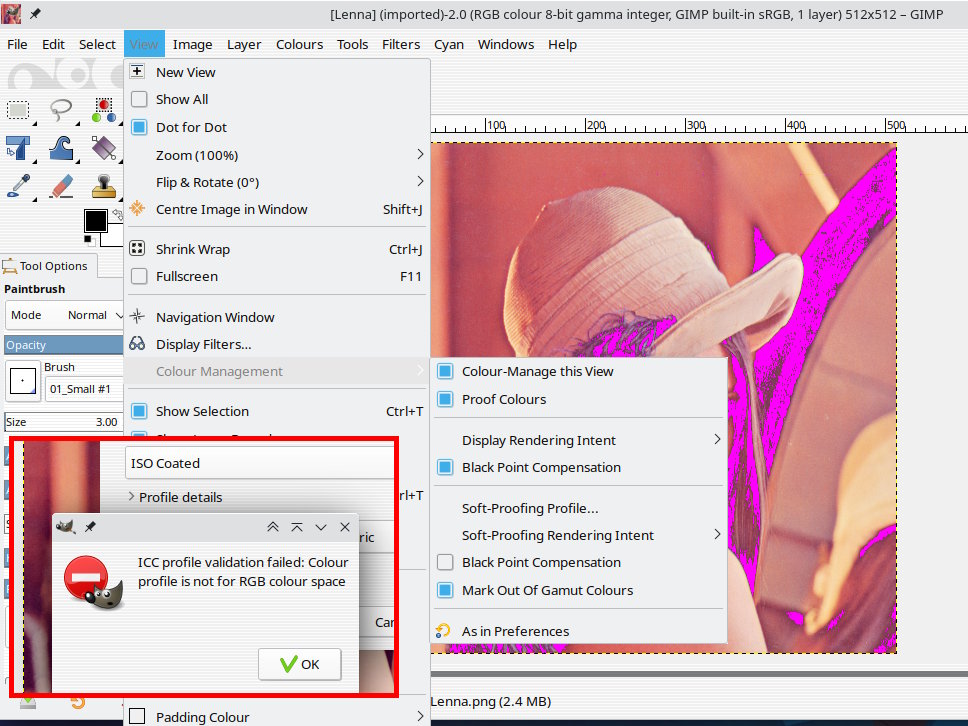Click the swap foreground/background colours arrow

[x=117, y=214]
